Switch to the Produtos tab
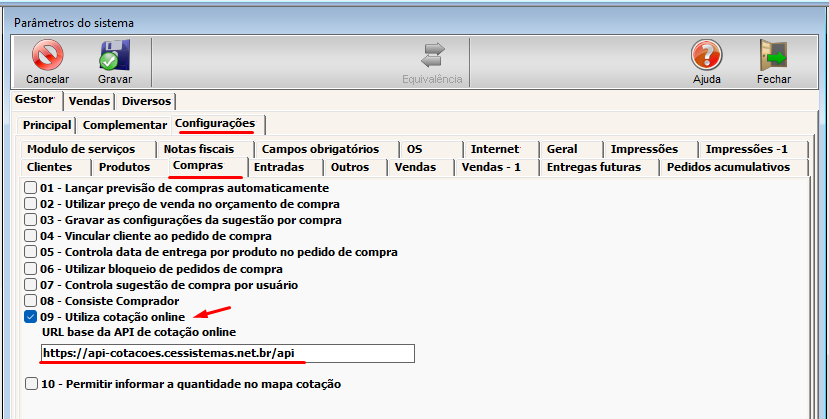829x419 pixels. click(125, 167)
